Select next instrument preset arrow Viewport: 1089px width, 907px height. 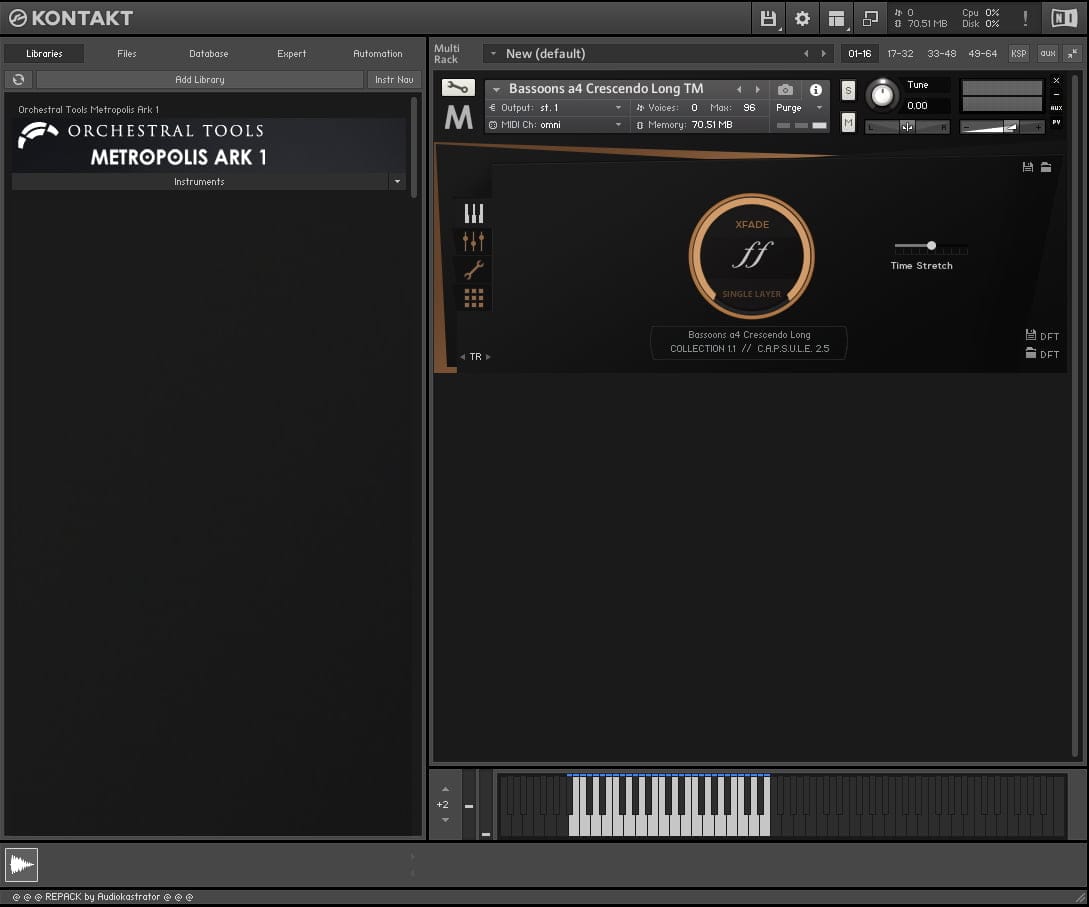[758, 89]
